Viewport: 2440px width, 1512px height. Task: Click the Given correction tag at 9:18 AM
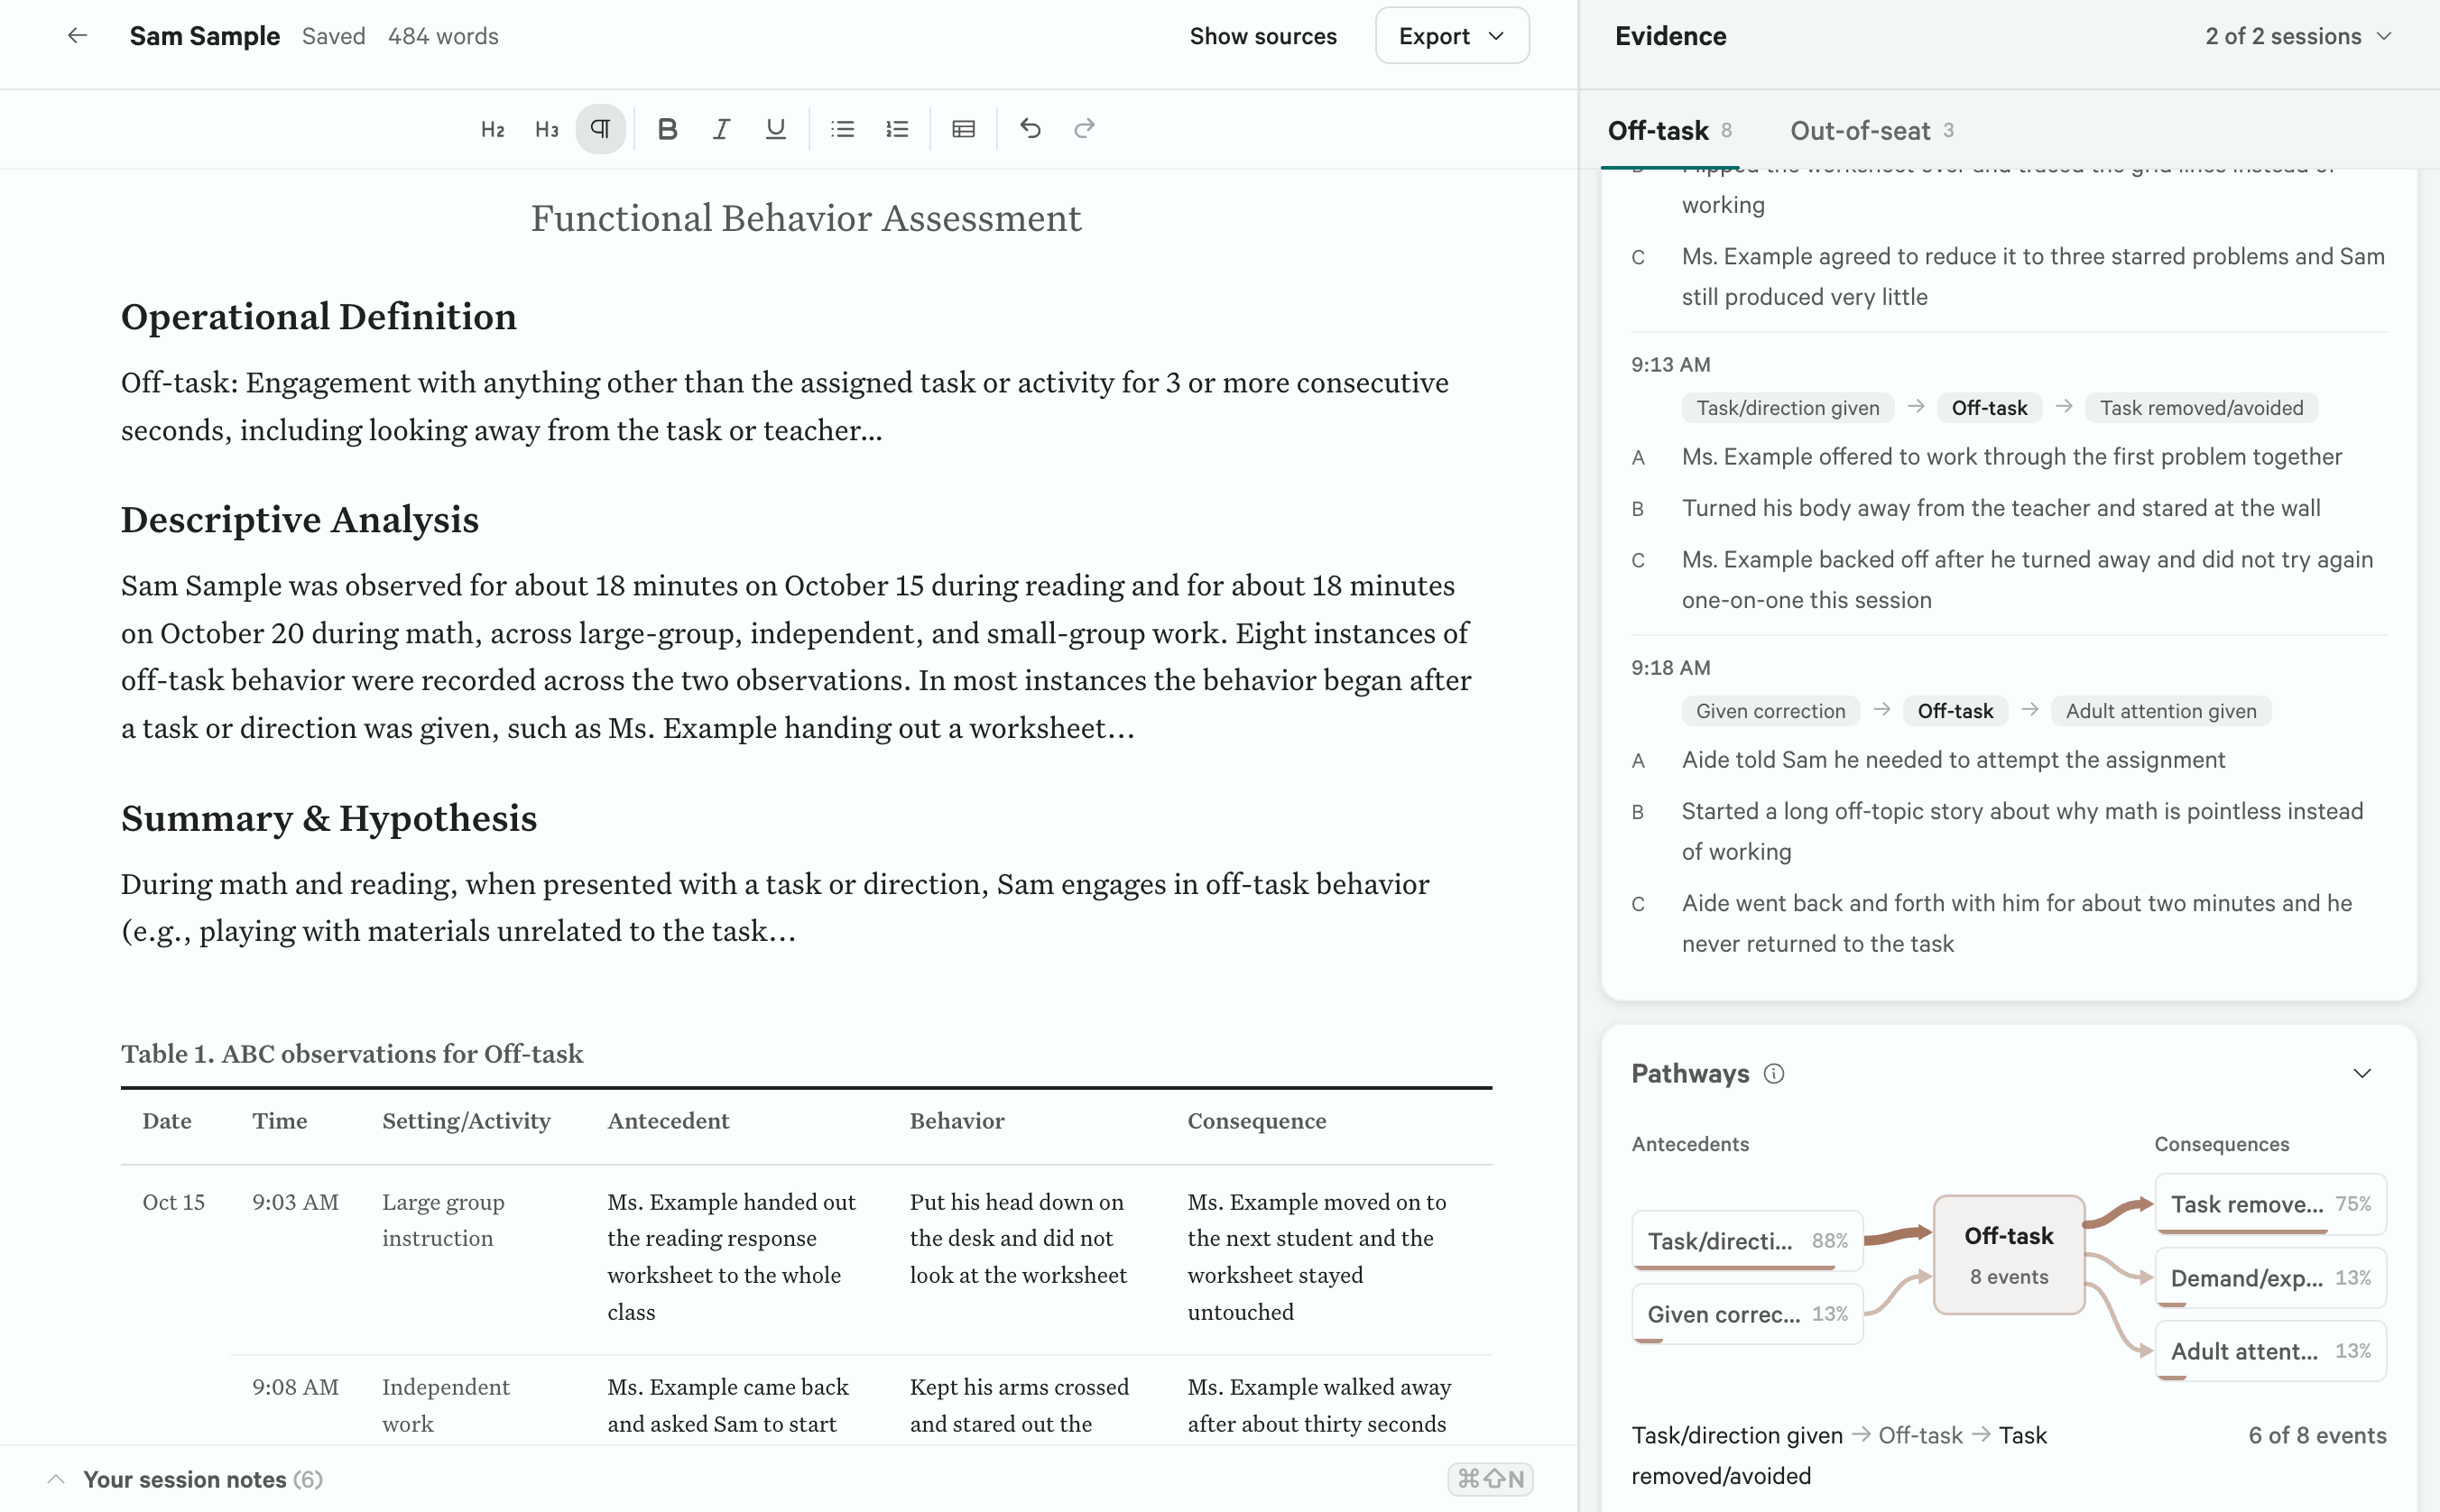(1770, 711)
